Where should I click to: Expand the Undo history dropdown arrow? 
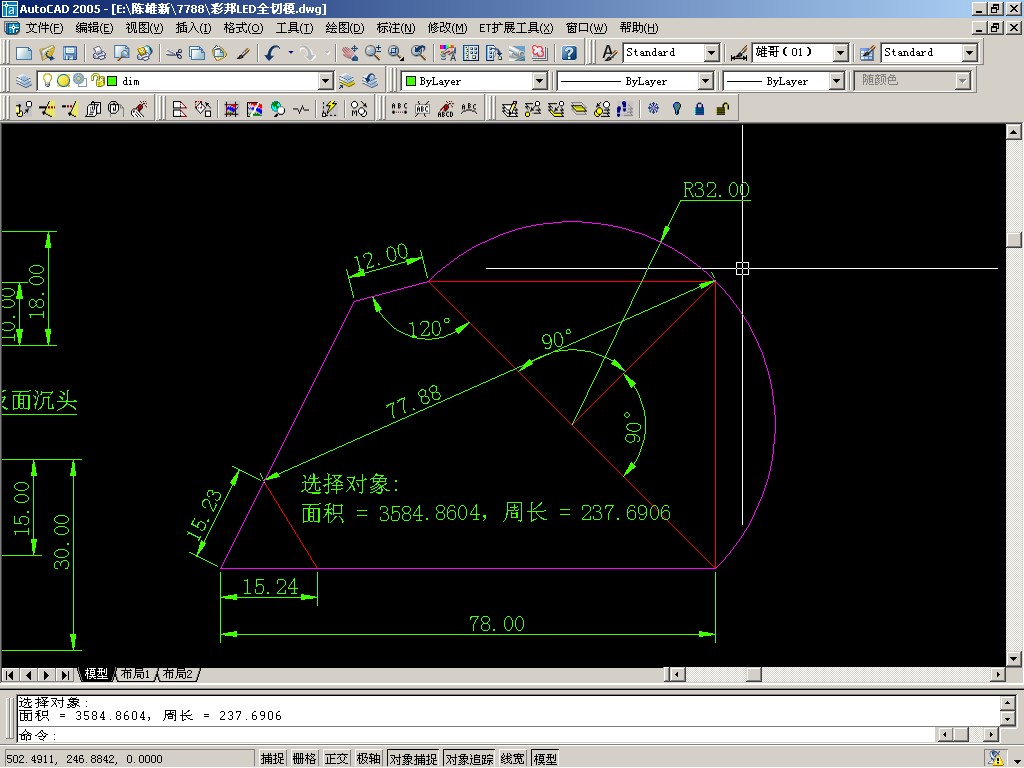pos(291,53)
